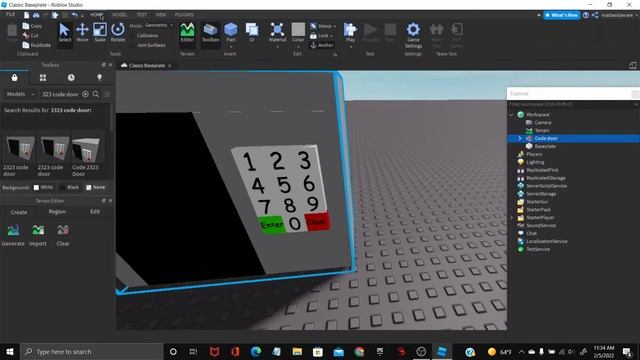Switch to Terrain Editor Region tab

57,212
